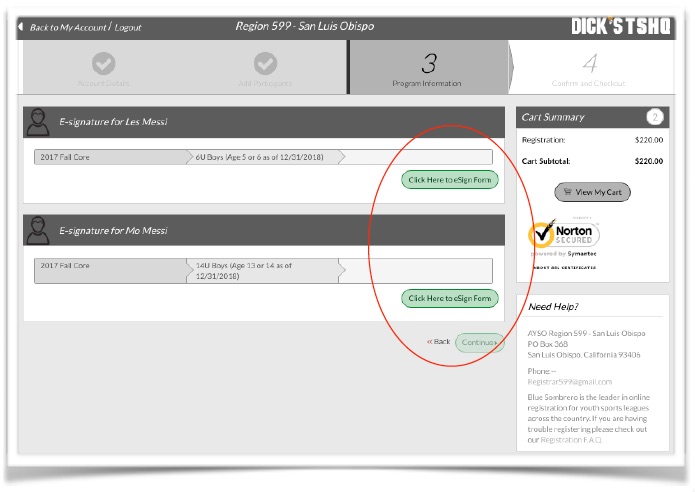Click the back arrow icon in the header
Screen dimensions: 695x492
tap(21, 27)
